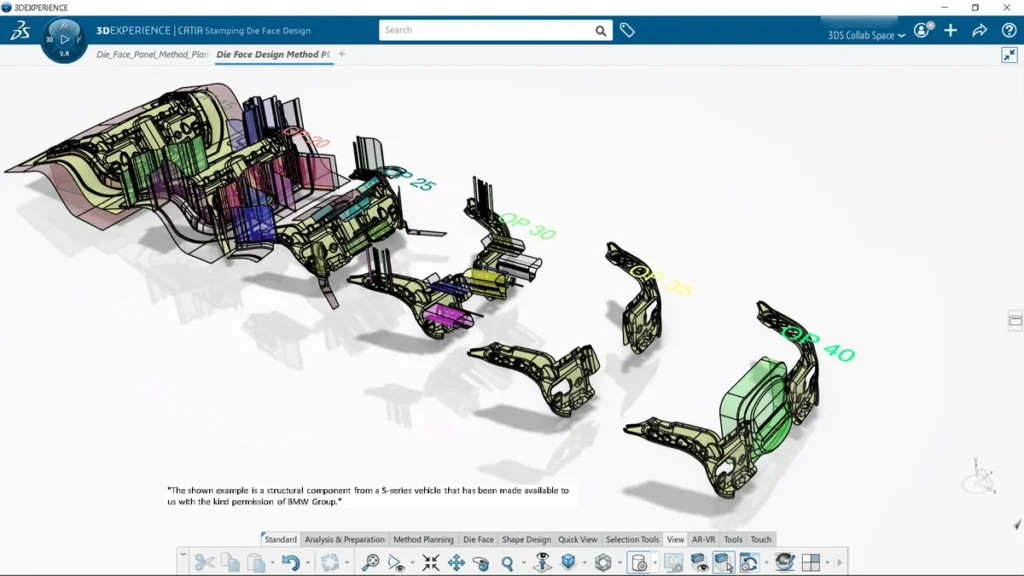The height and width of the screenshot is (576, 1024).
Task: Click the Search input field
Action: click(x=487, y=30)
